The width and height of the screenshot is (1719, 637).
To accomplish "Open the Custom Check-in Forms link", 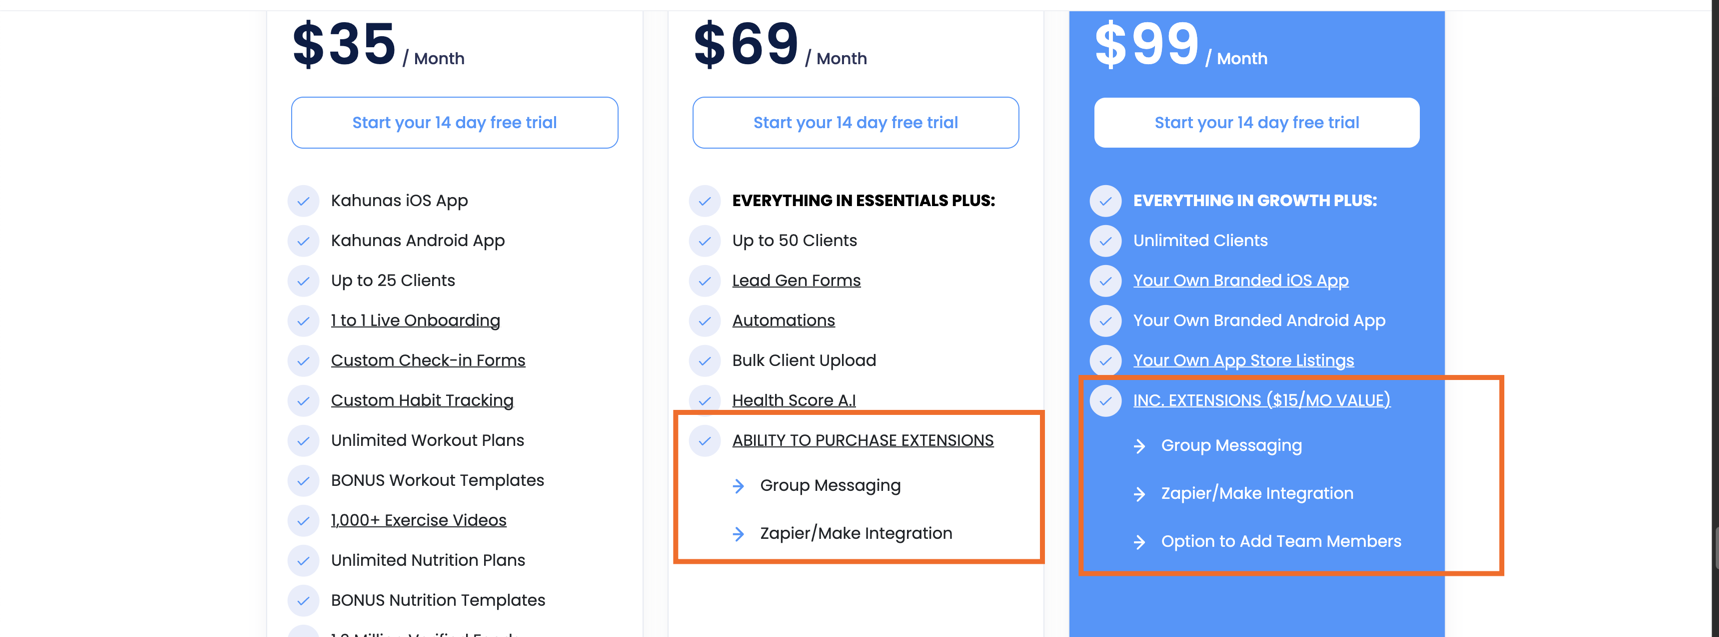I will [x=428, y=361].
